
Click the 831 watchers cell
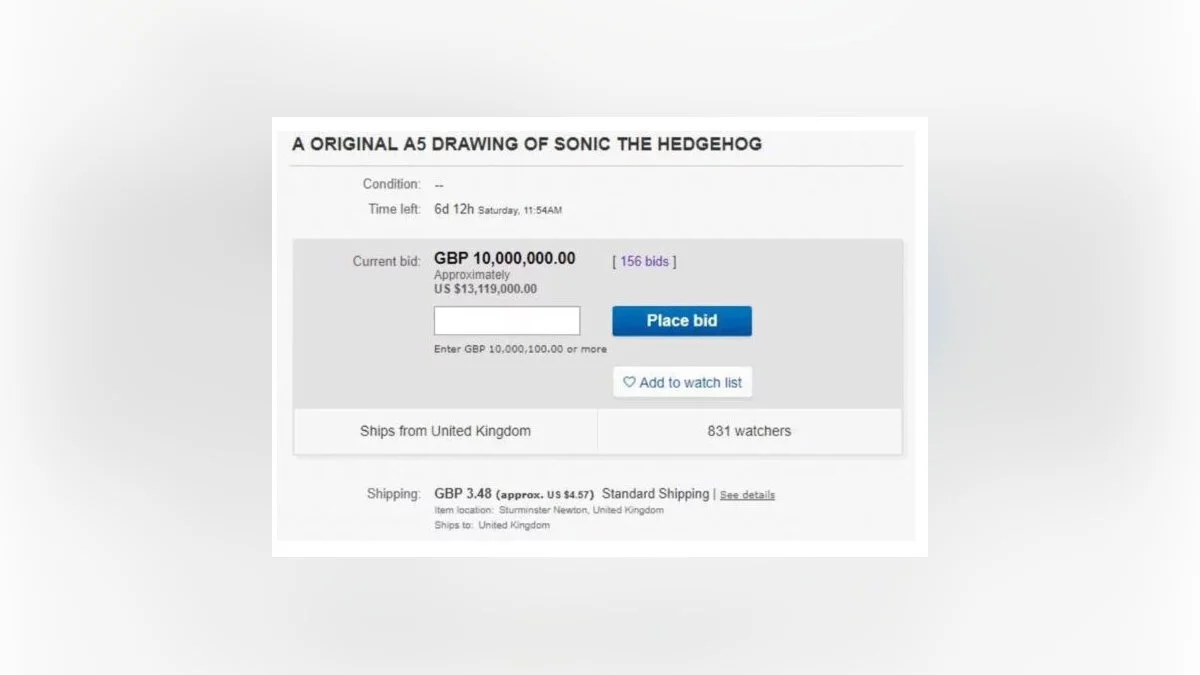[749, 431]
